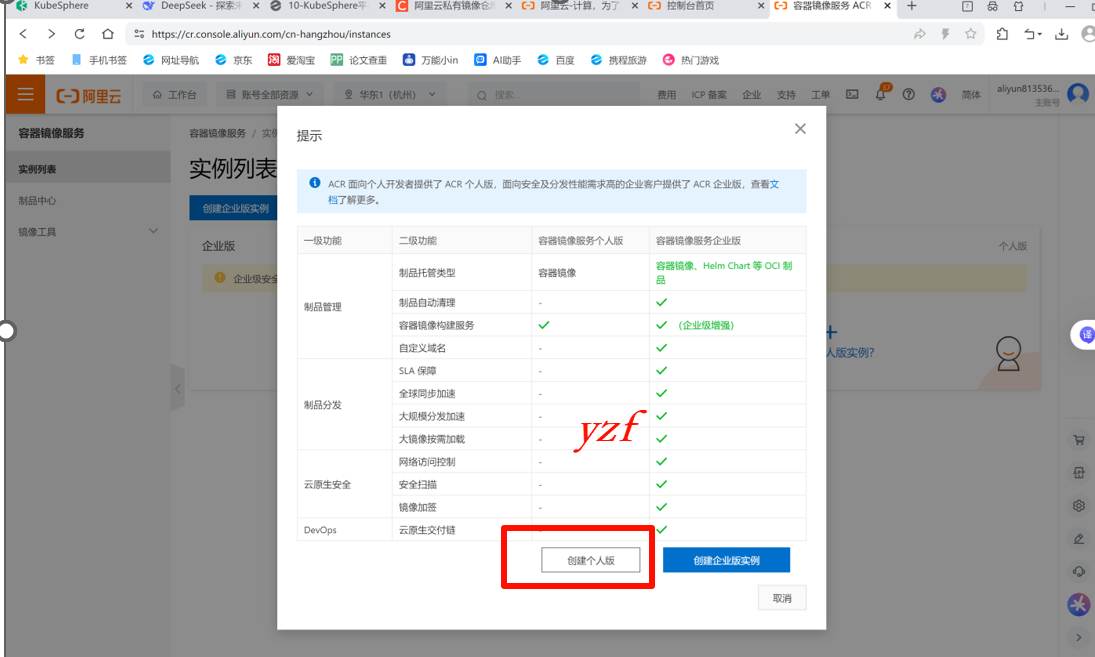1095x657 pixels.
Task: Select 实例列表 in sidebar
Action: pyautogui.click(x=88, y=169)
